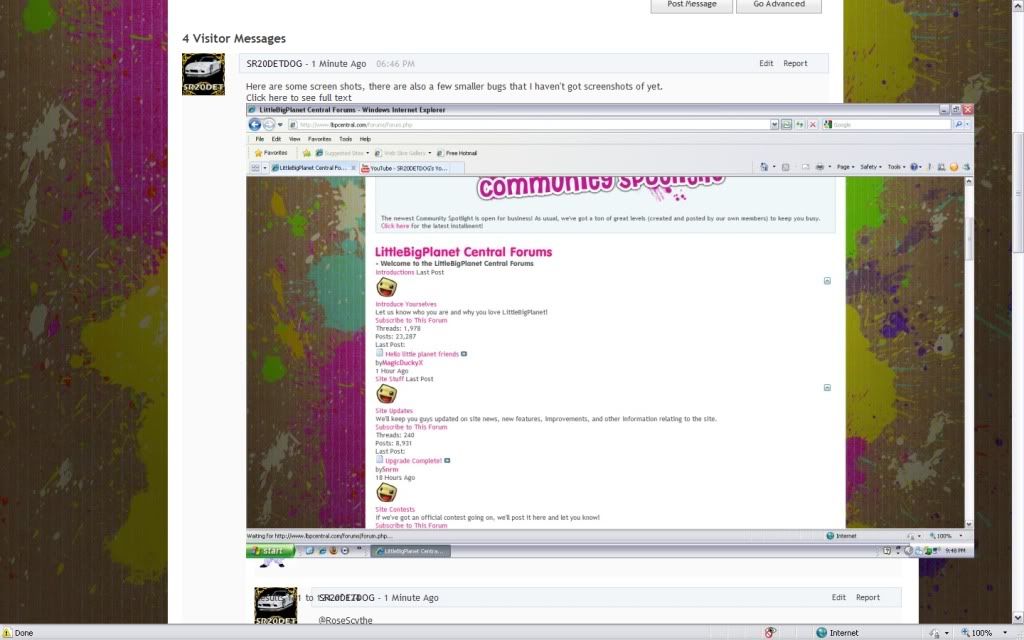Click the Done status warning icon

point(7,632)
